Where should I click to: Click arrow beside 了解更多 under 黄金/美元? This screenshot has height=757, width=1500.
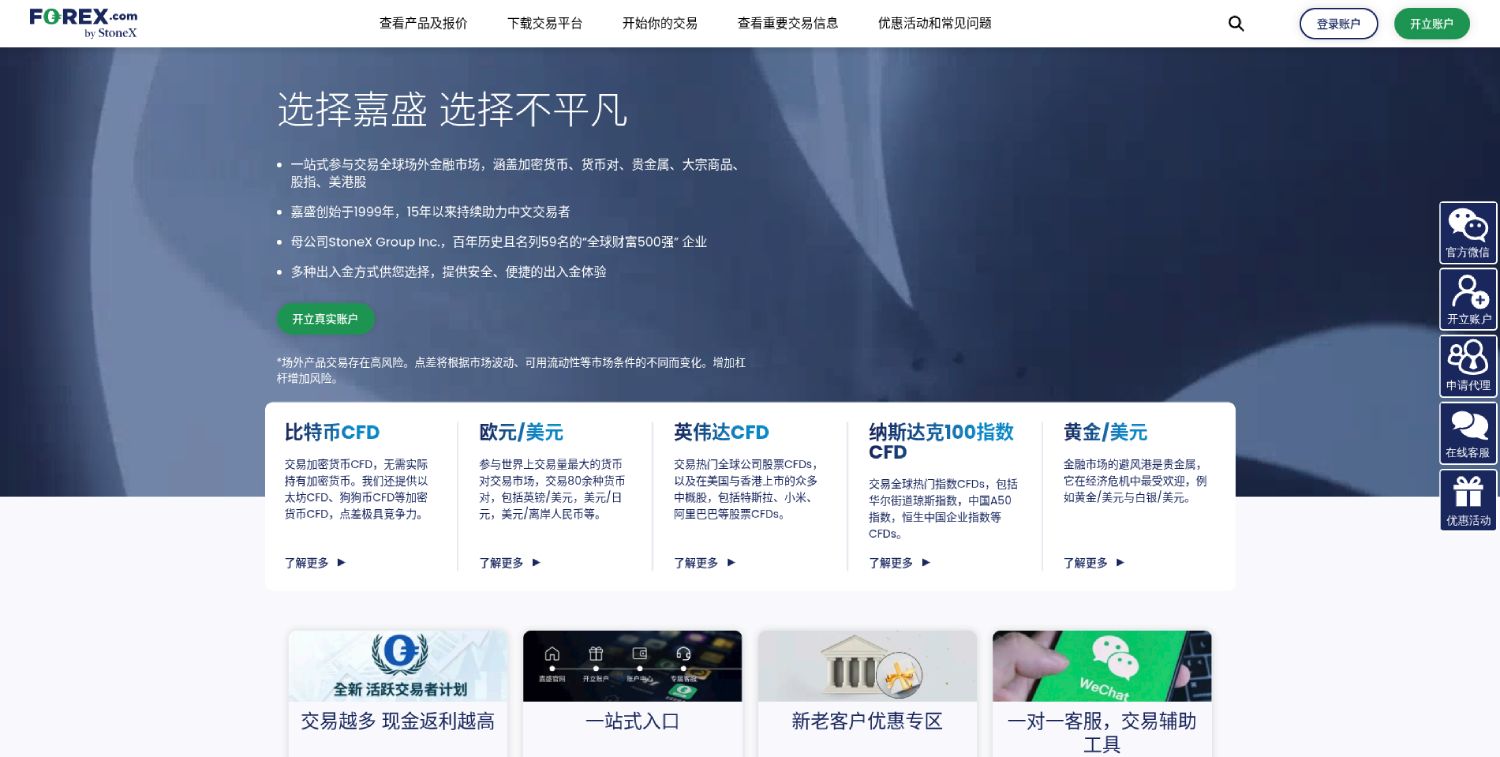click(1120, 562)
